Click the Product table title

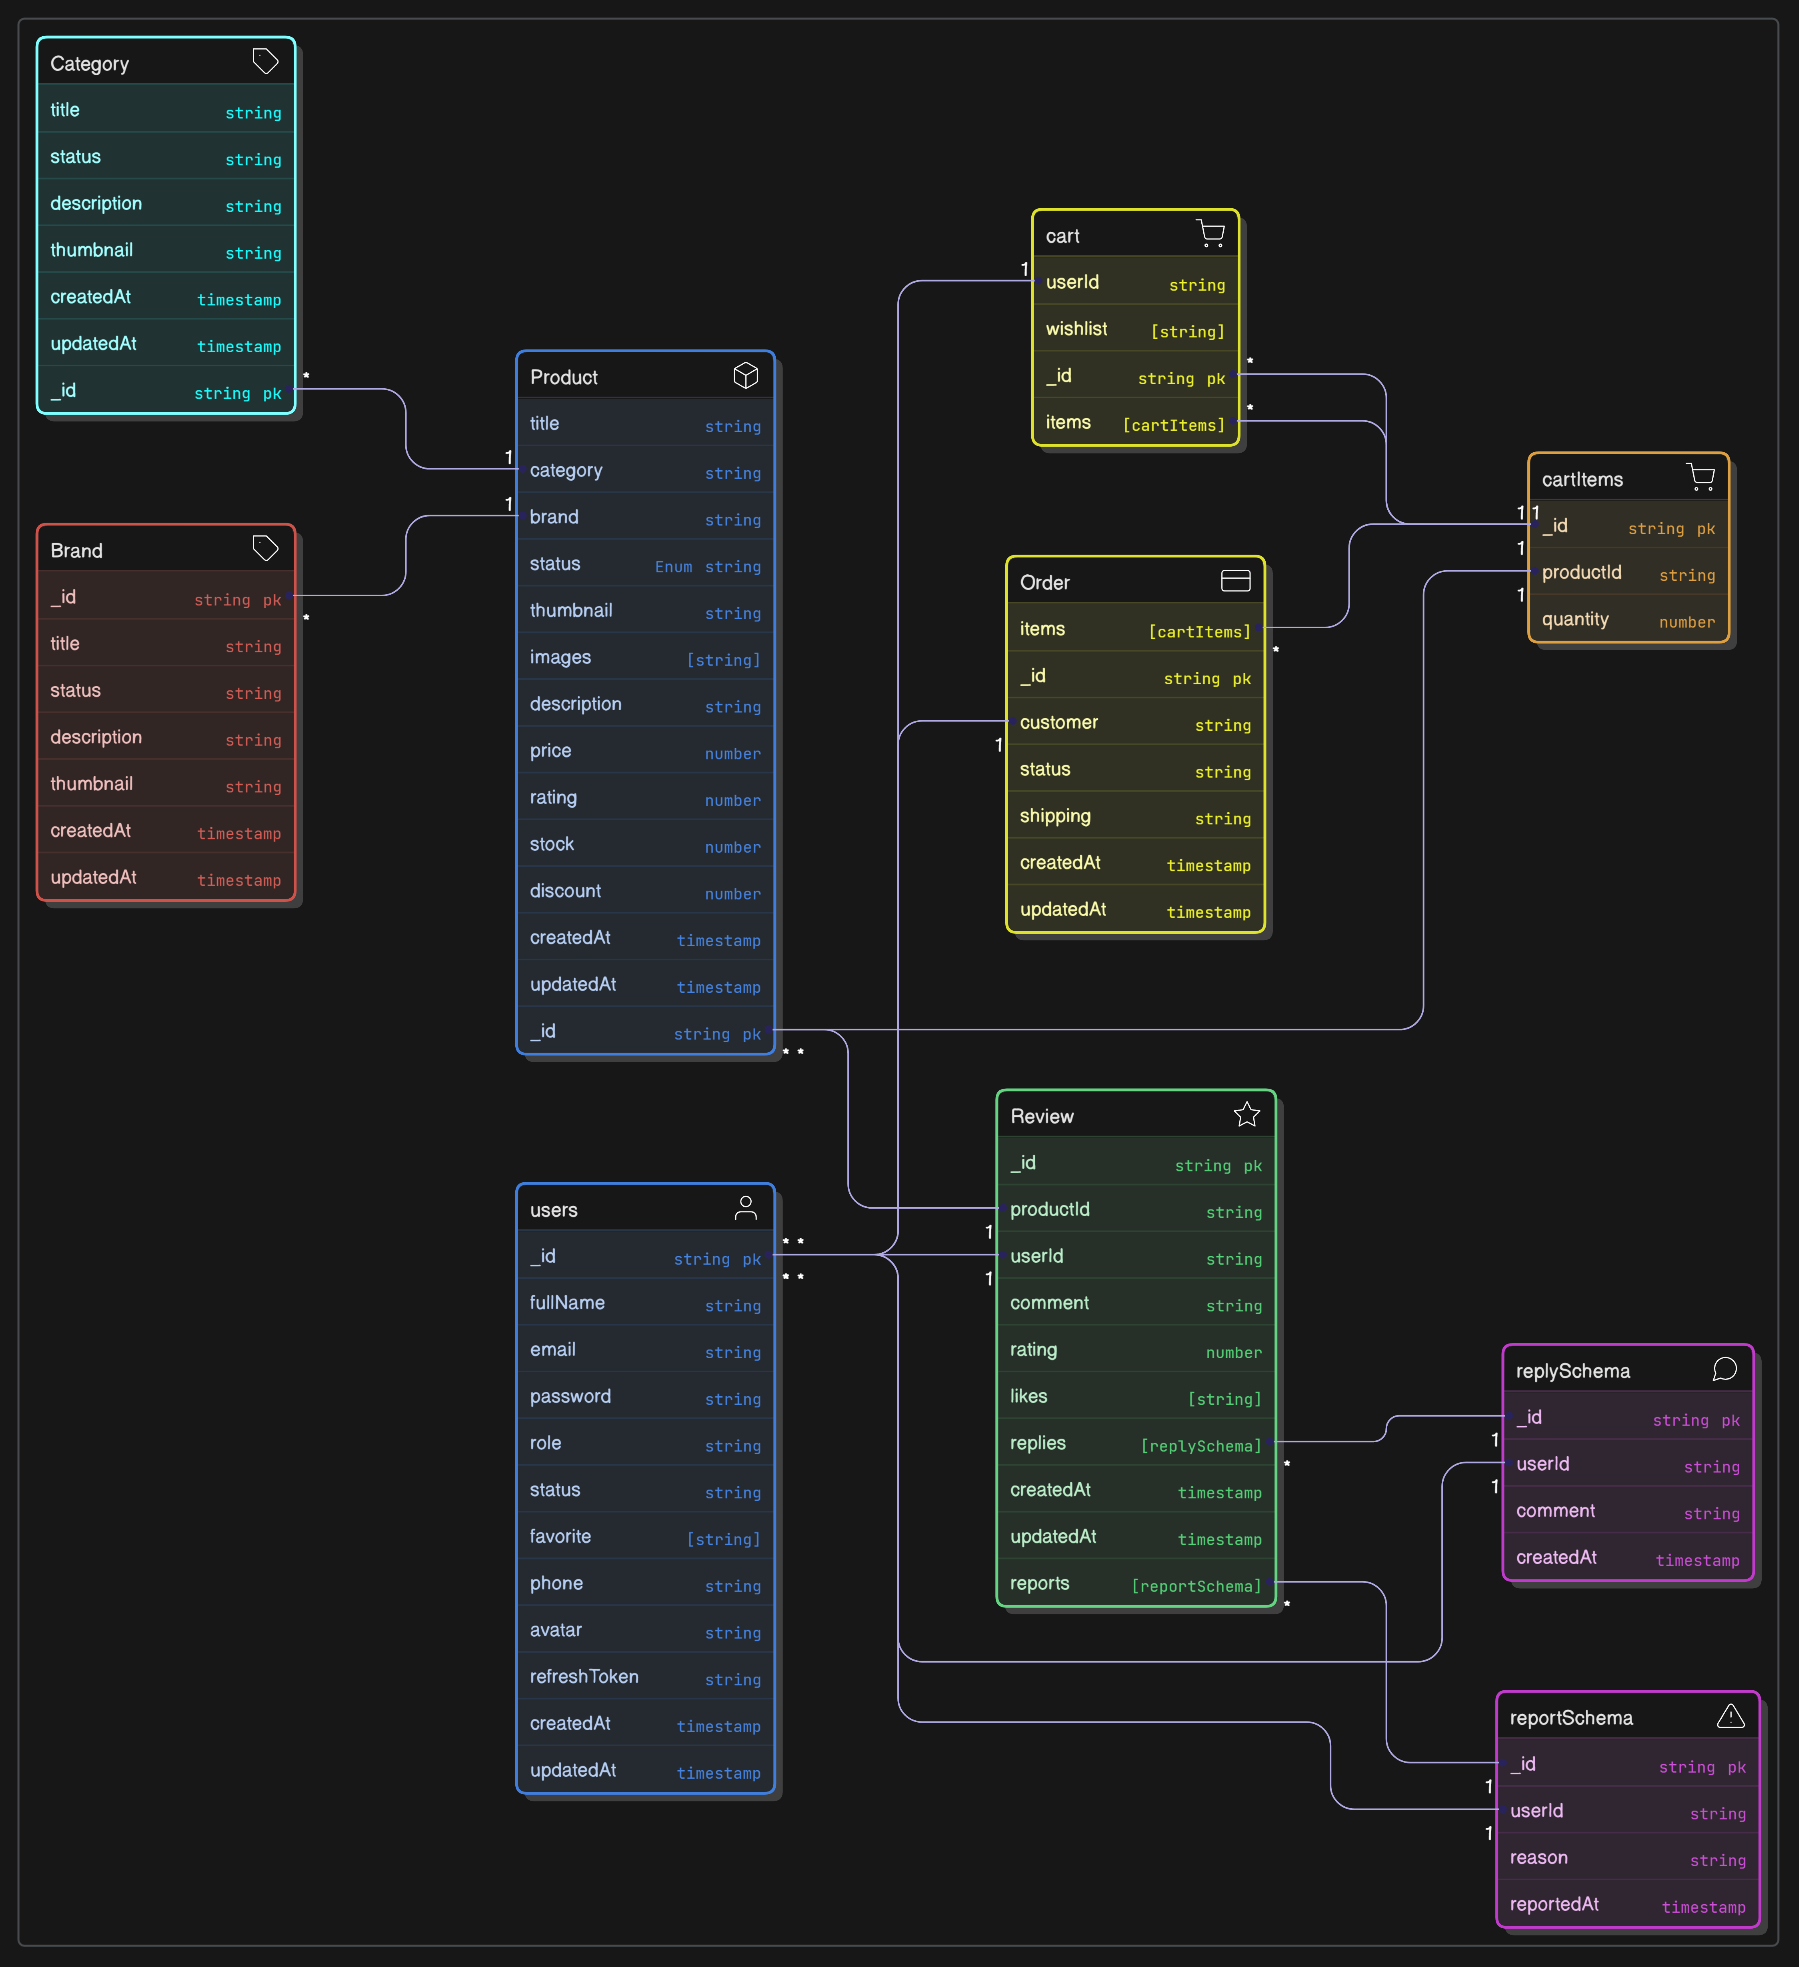tap(564, 377)
